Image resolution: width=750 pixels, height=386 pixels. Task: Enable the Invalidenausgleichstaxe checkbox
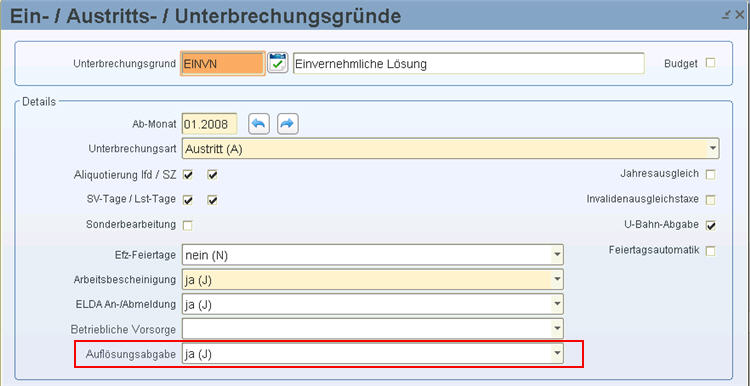(x=711, y=199)
